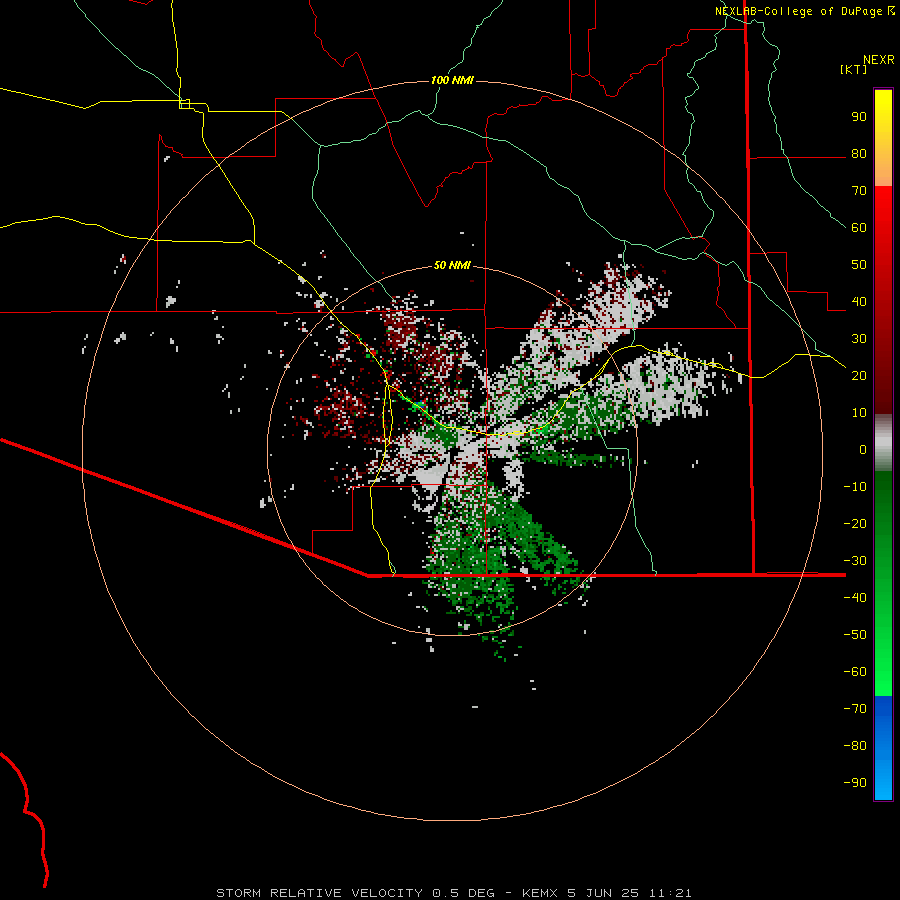The image size is (900, 900).
Task: Click the KEMX station identifier in the caption
Action: click(x=540, y=893)
